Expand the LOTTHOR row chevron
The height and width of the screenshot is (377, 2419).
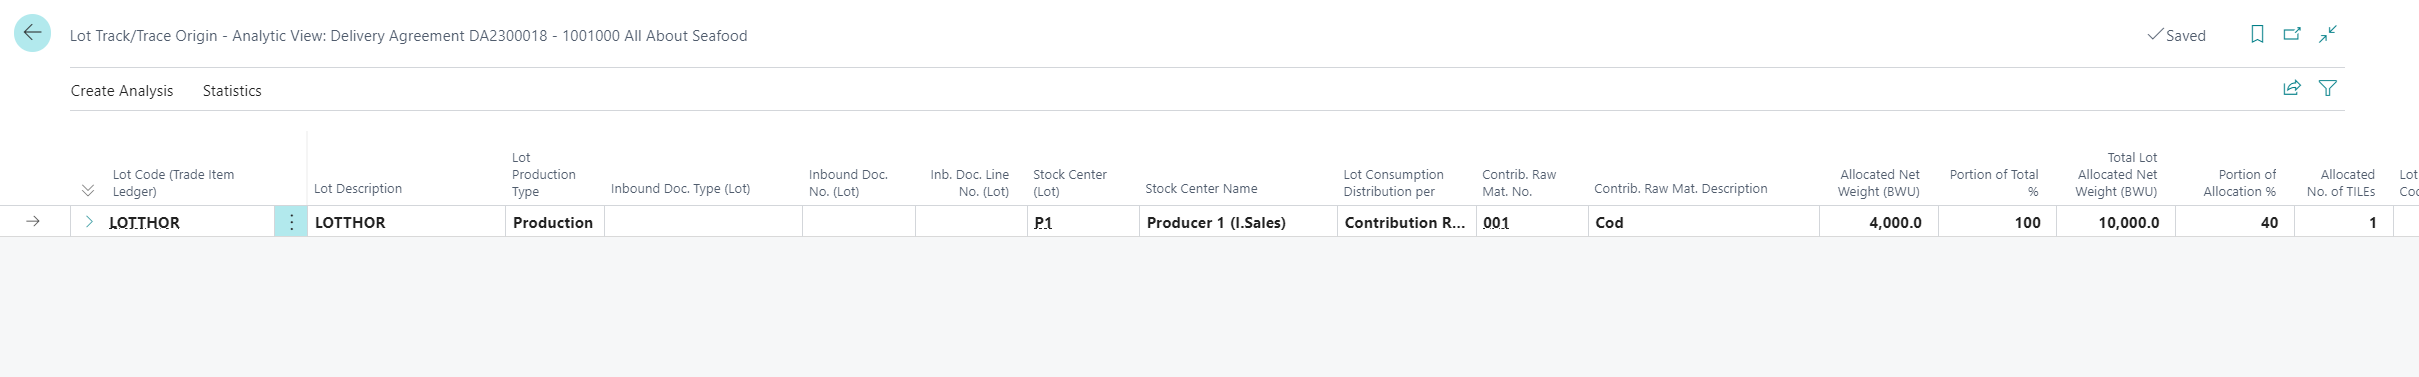point(89,222)
